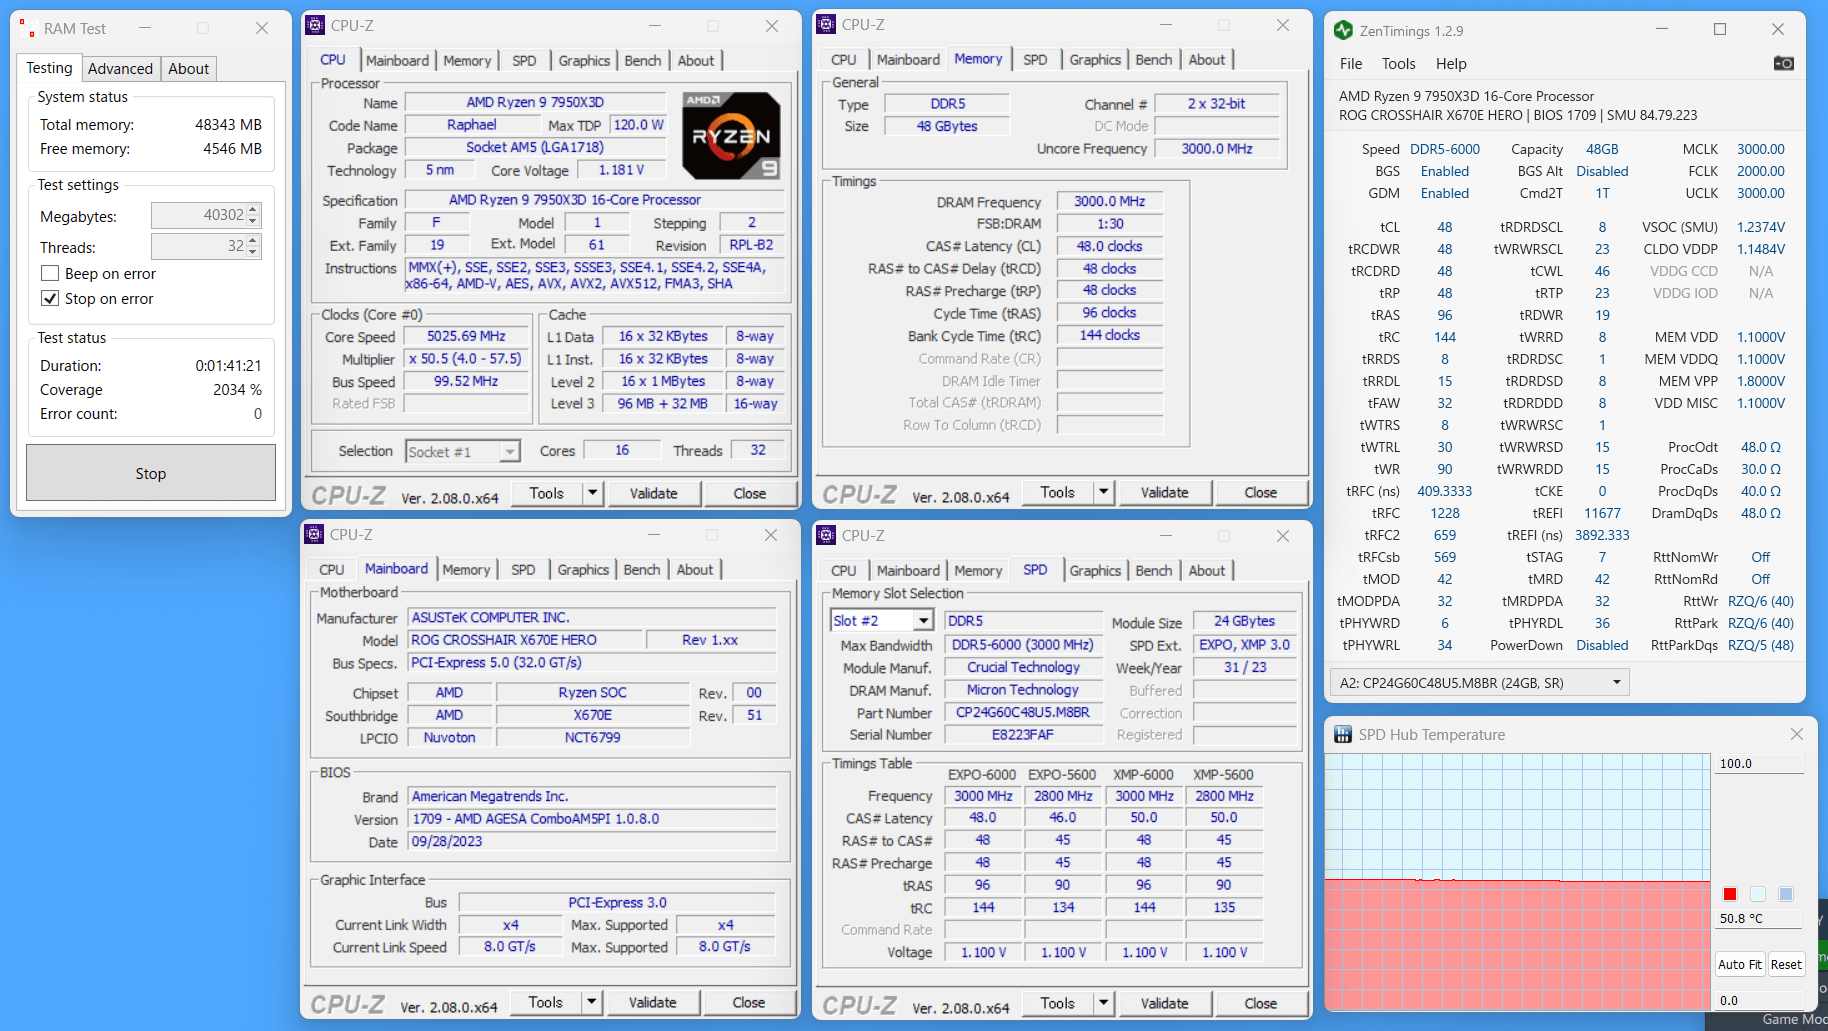
Task: Close the SPD Hub Temperature window
Action: [1796, 734]
